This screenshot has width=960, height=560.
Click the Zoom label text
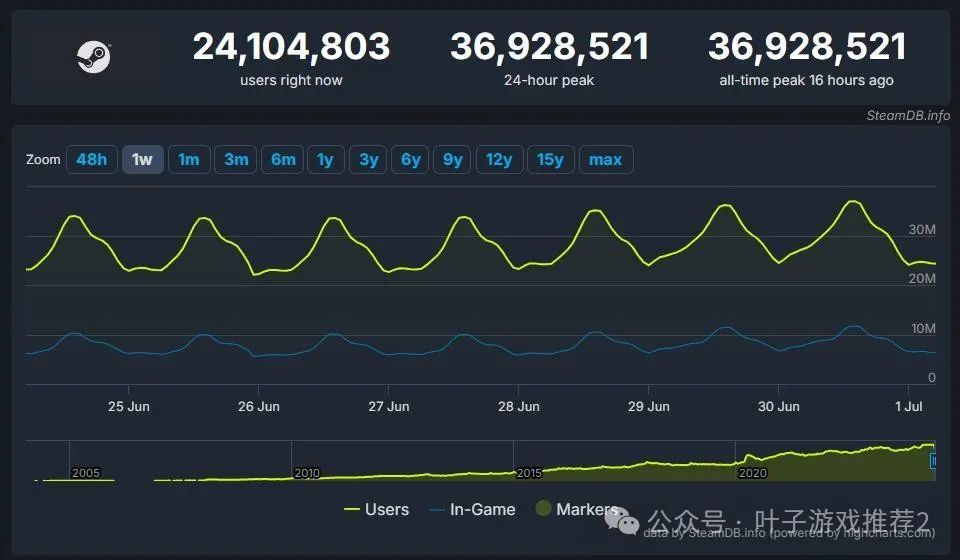click(43, 160)
